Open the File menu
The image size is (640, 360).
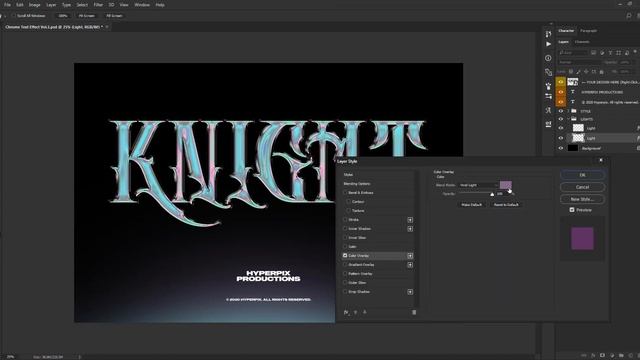point(7,5)
